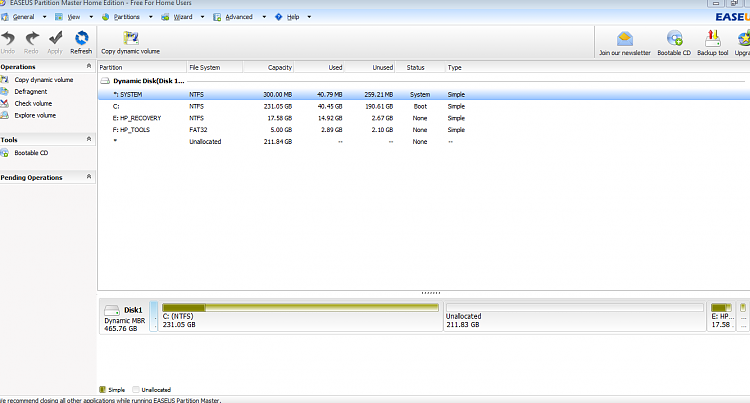This screenshot has height=403, width=750.
Task: Select the E: HP_RECOVERY partition row
Action: point(424,118)
